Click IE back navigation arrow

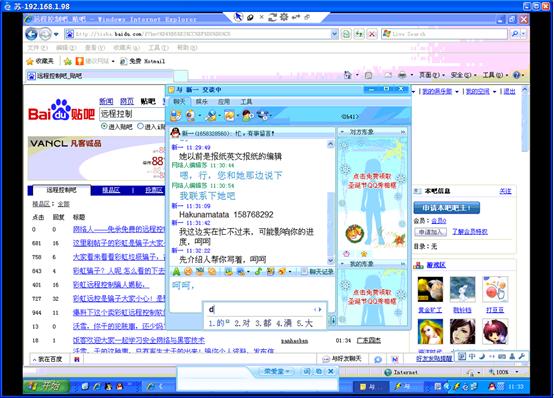pyautogui.click(x=31, y=34)
